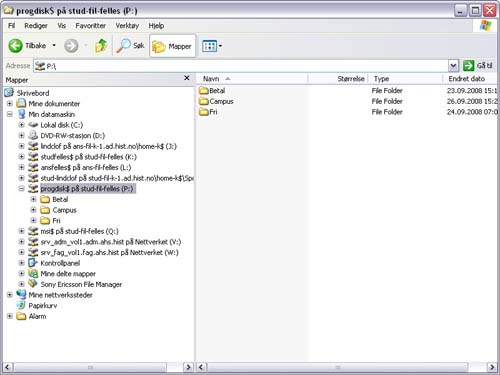This screenshot has width=500, height=375.
Task: Open the Verktøy menu
Action: coord(127,26)
